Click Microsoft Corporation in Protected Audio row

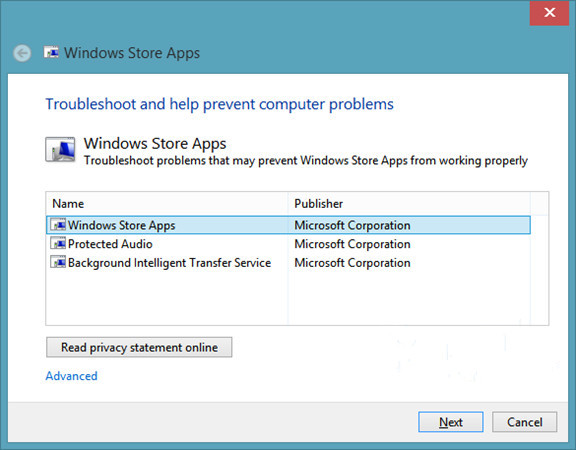(352, 244)
